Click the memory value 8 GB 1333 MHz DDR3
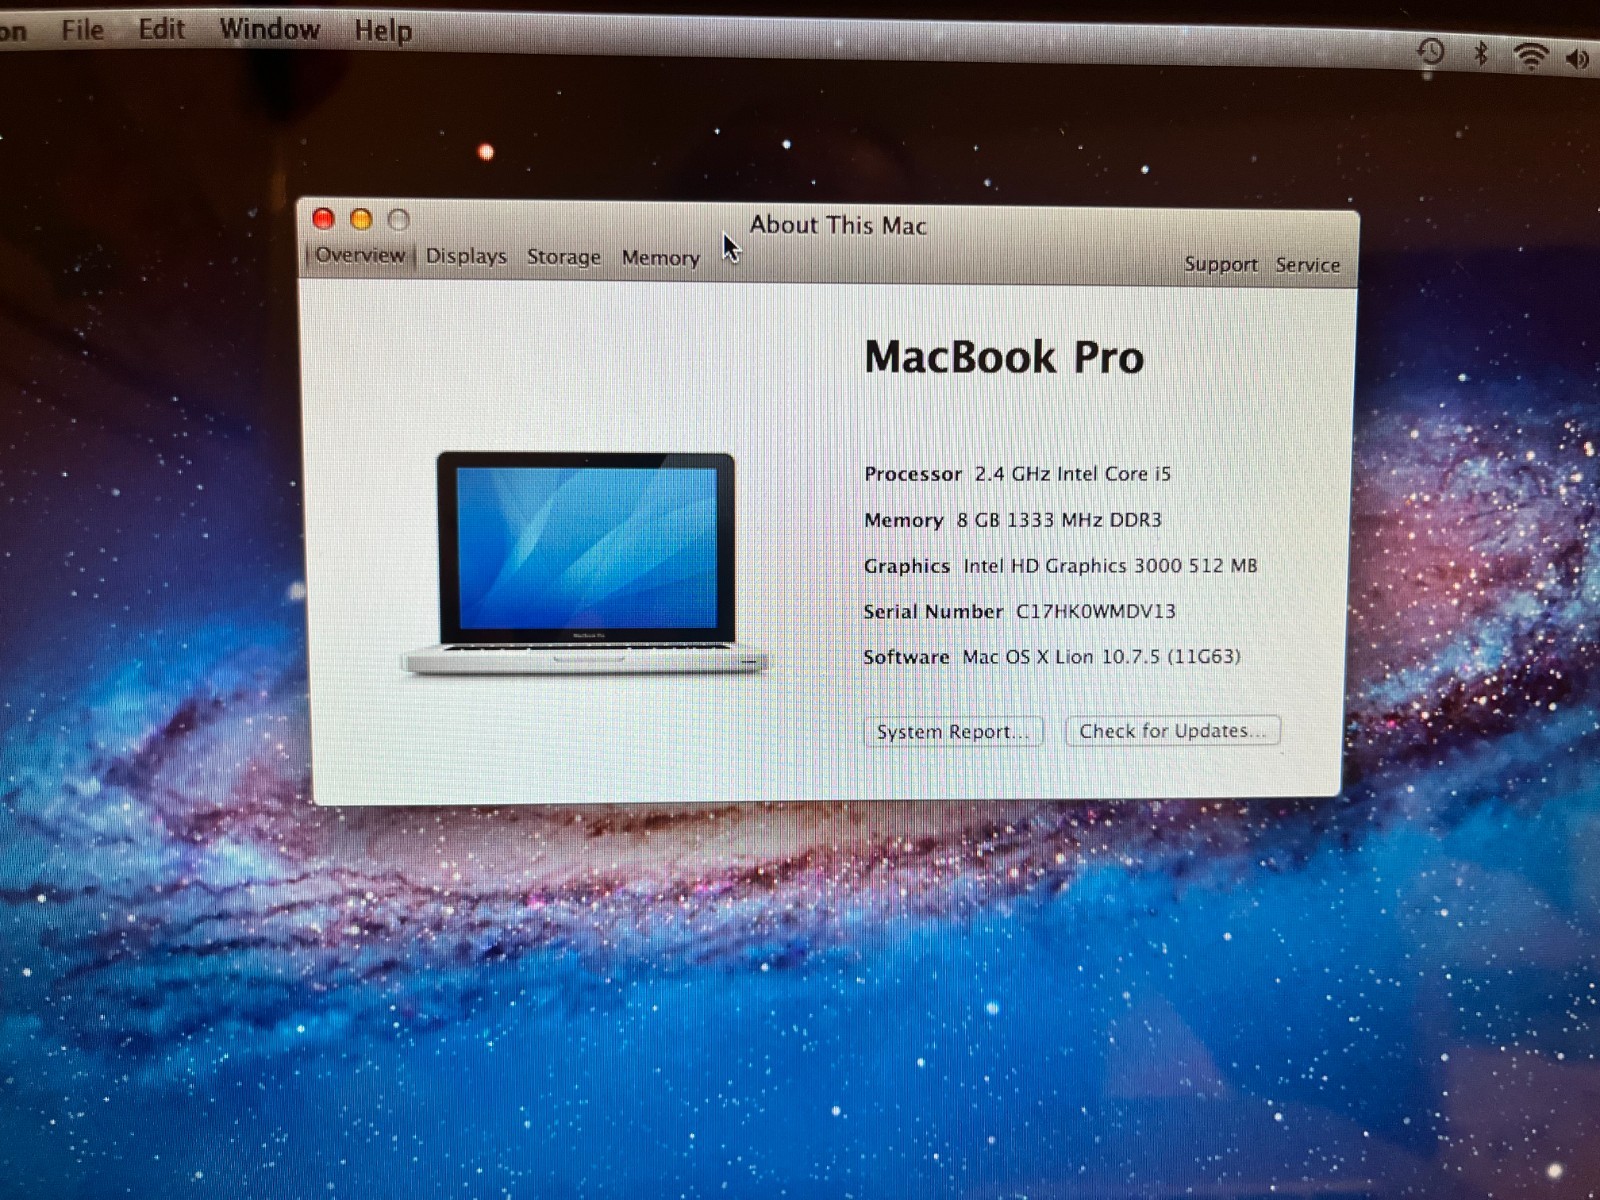Viewport: 1600px width, 1200px height. coord(1059,520)
